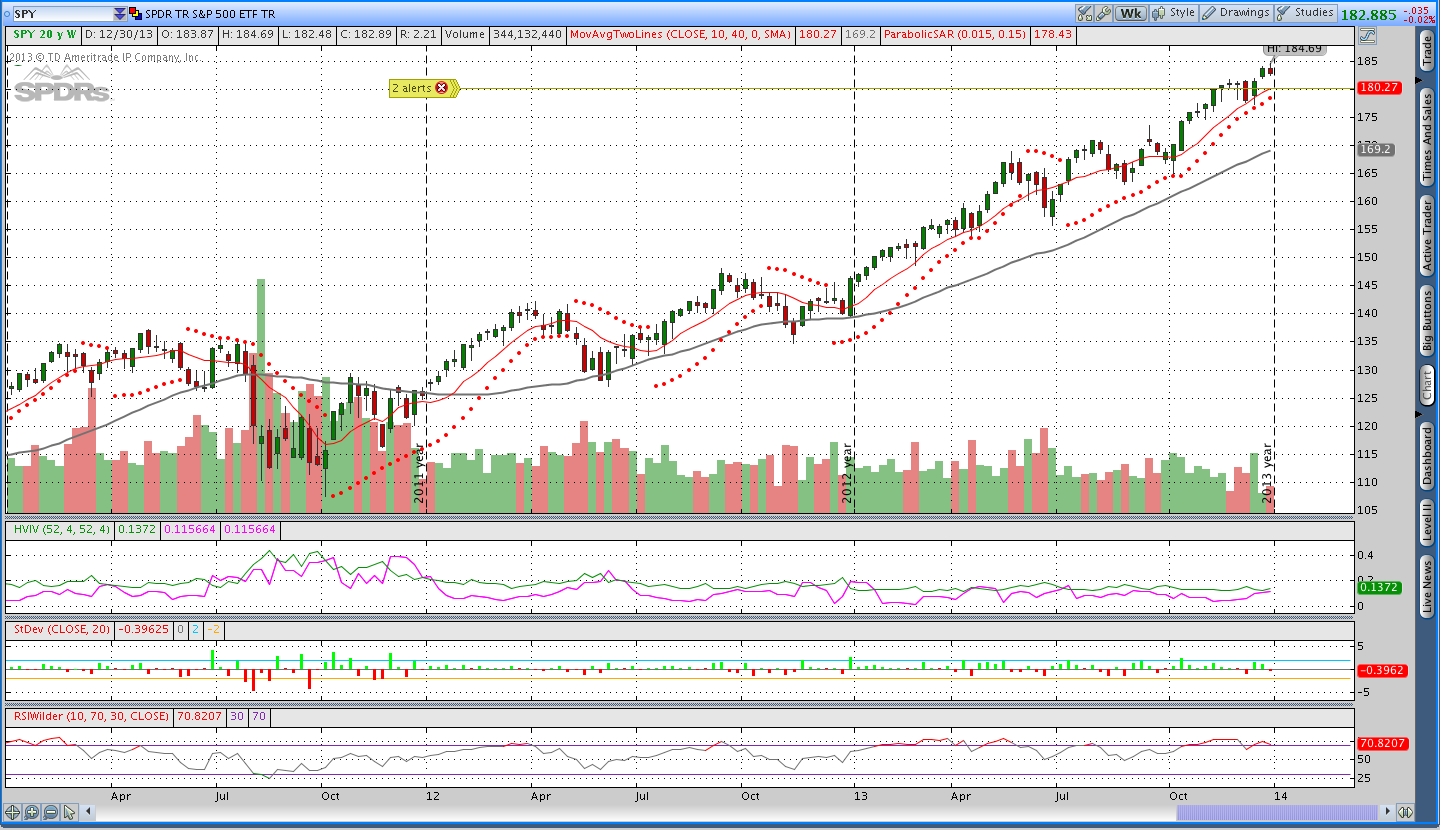Open the Trade side tab
1440x830 pixels.
(x=1428, y=51)
